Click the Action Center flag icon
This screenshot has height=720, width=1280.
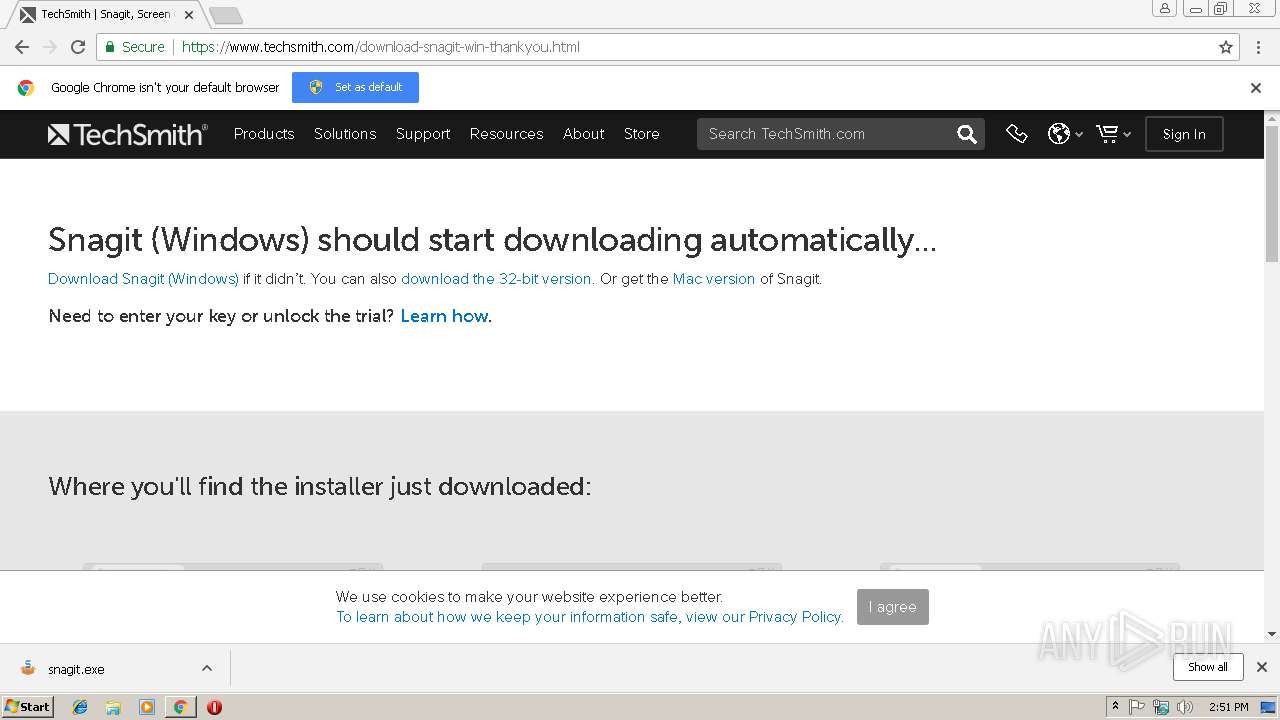pyautogui.click(x=1137, y=707)
